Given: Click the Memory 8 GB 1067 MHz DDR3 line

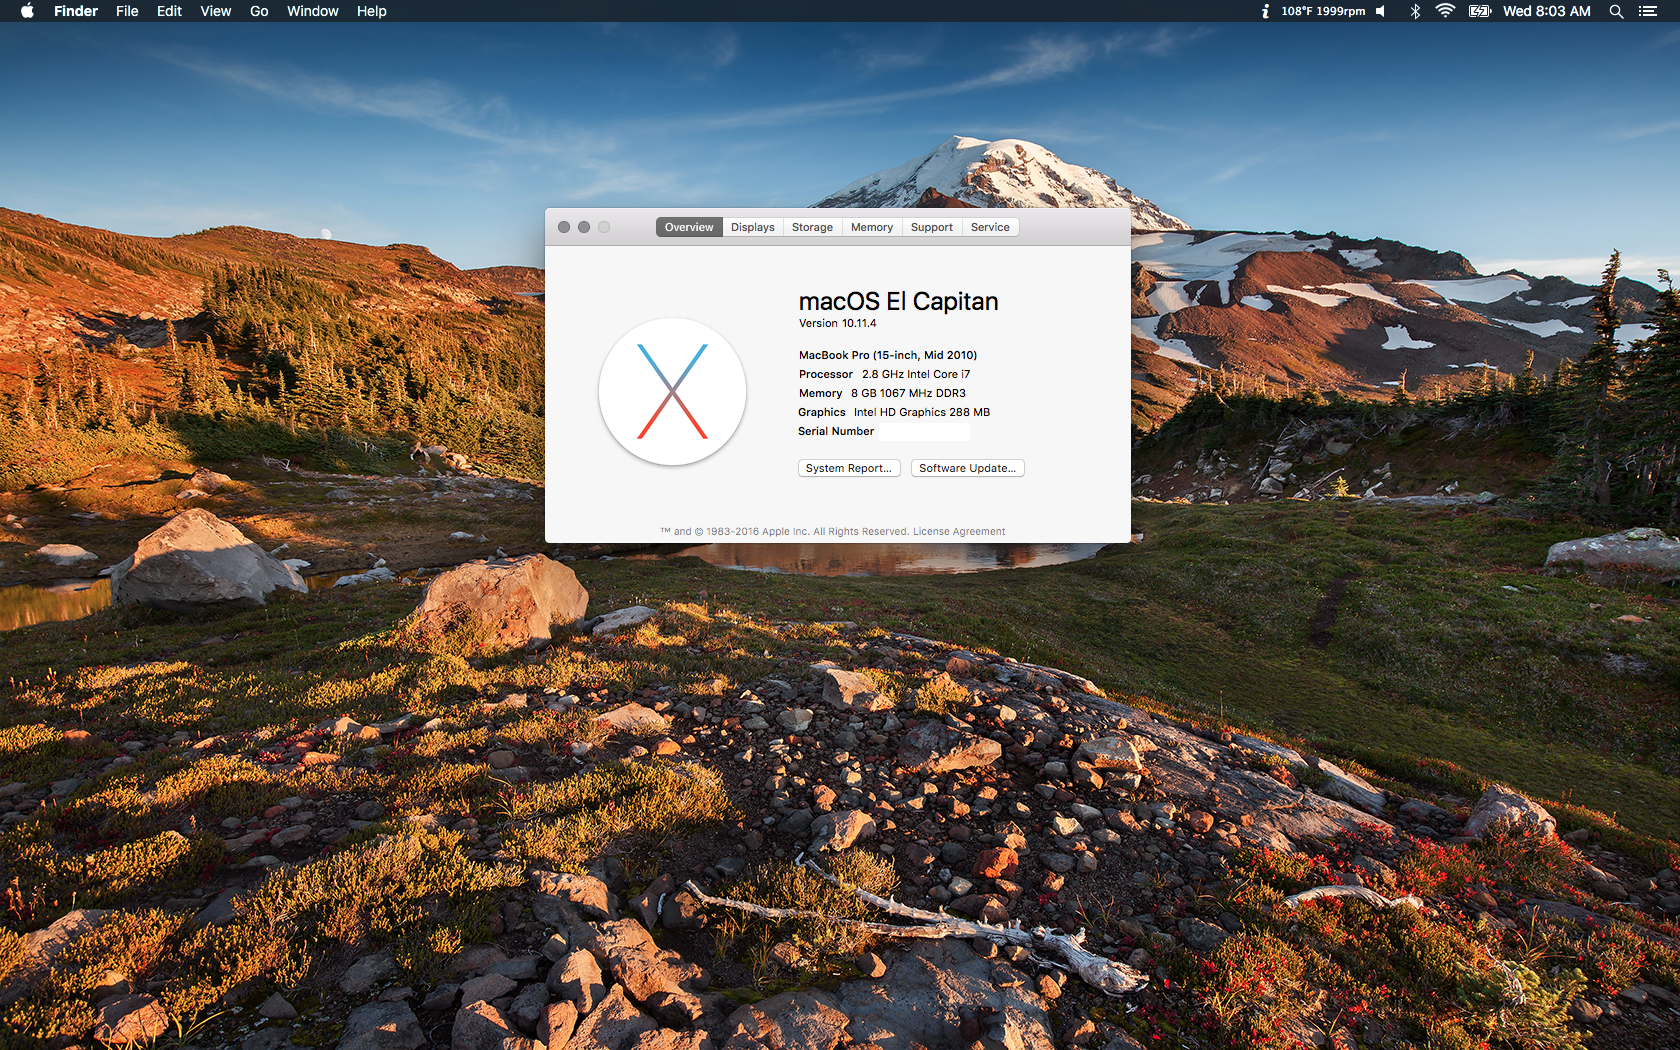Looking at the screenshot, I should click(882, 393).
